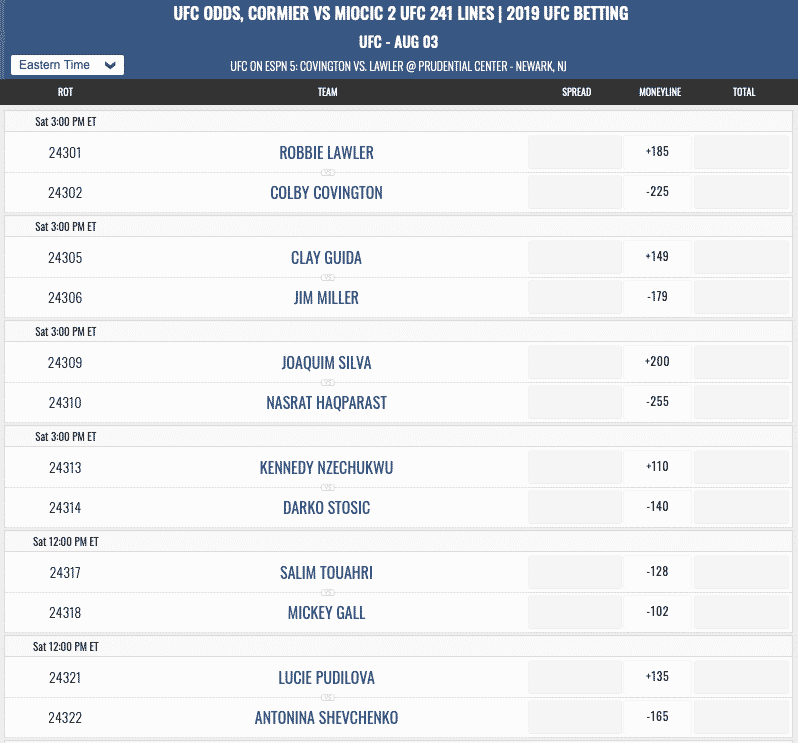Image resolution: width=798 pixels, height=743 pixels.
Task: Choose Salim Touahri -128 moneyline
Action: (x=657, y=571)
